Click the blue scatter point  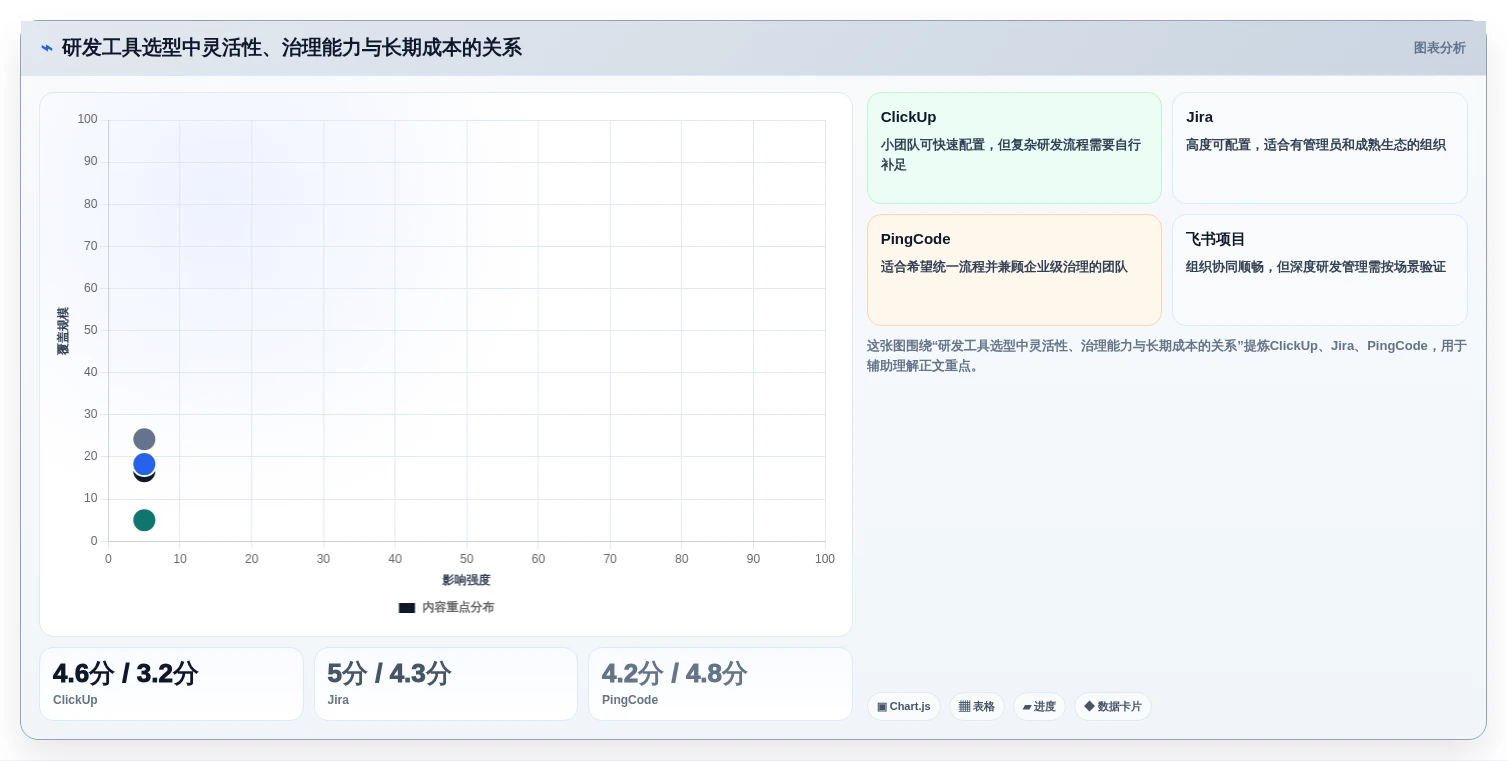(144, 464)
